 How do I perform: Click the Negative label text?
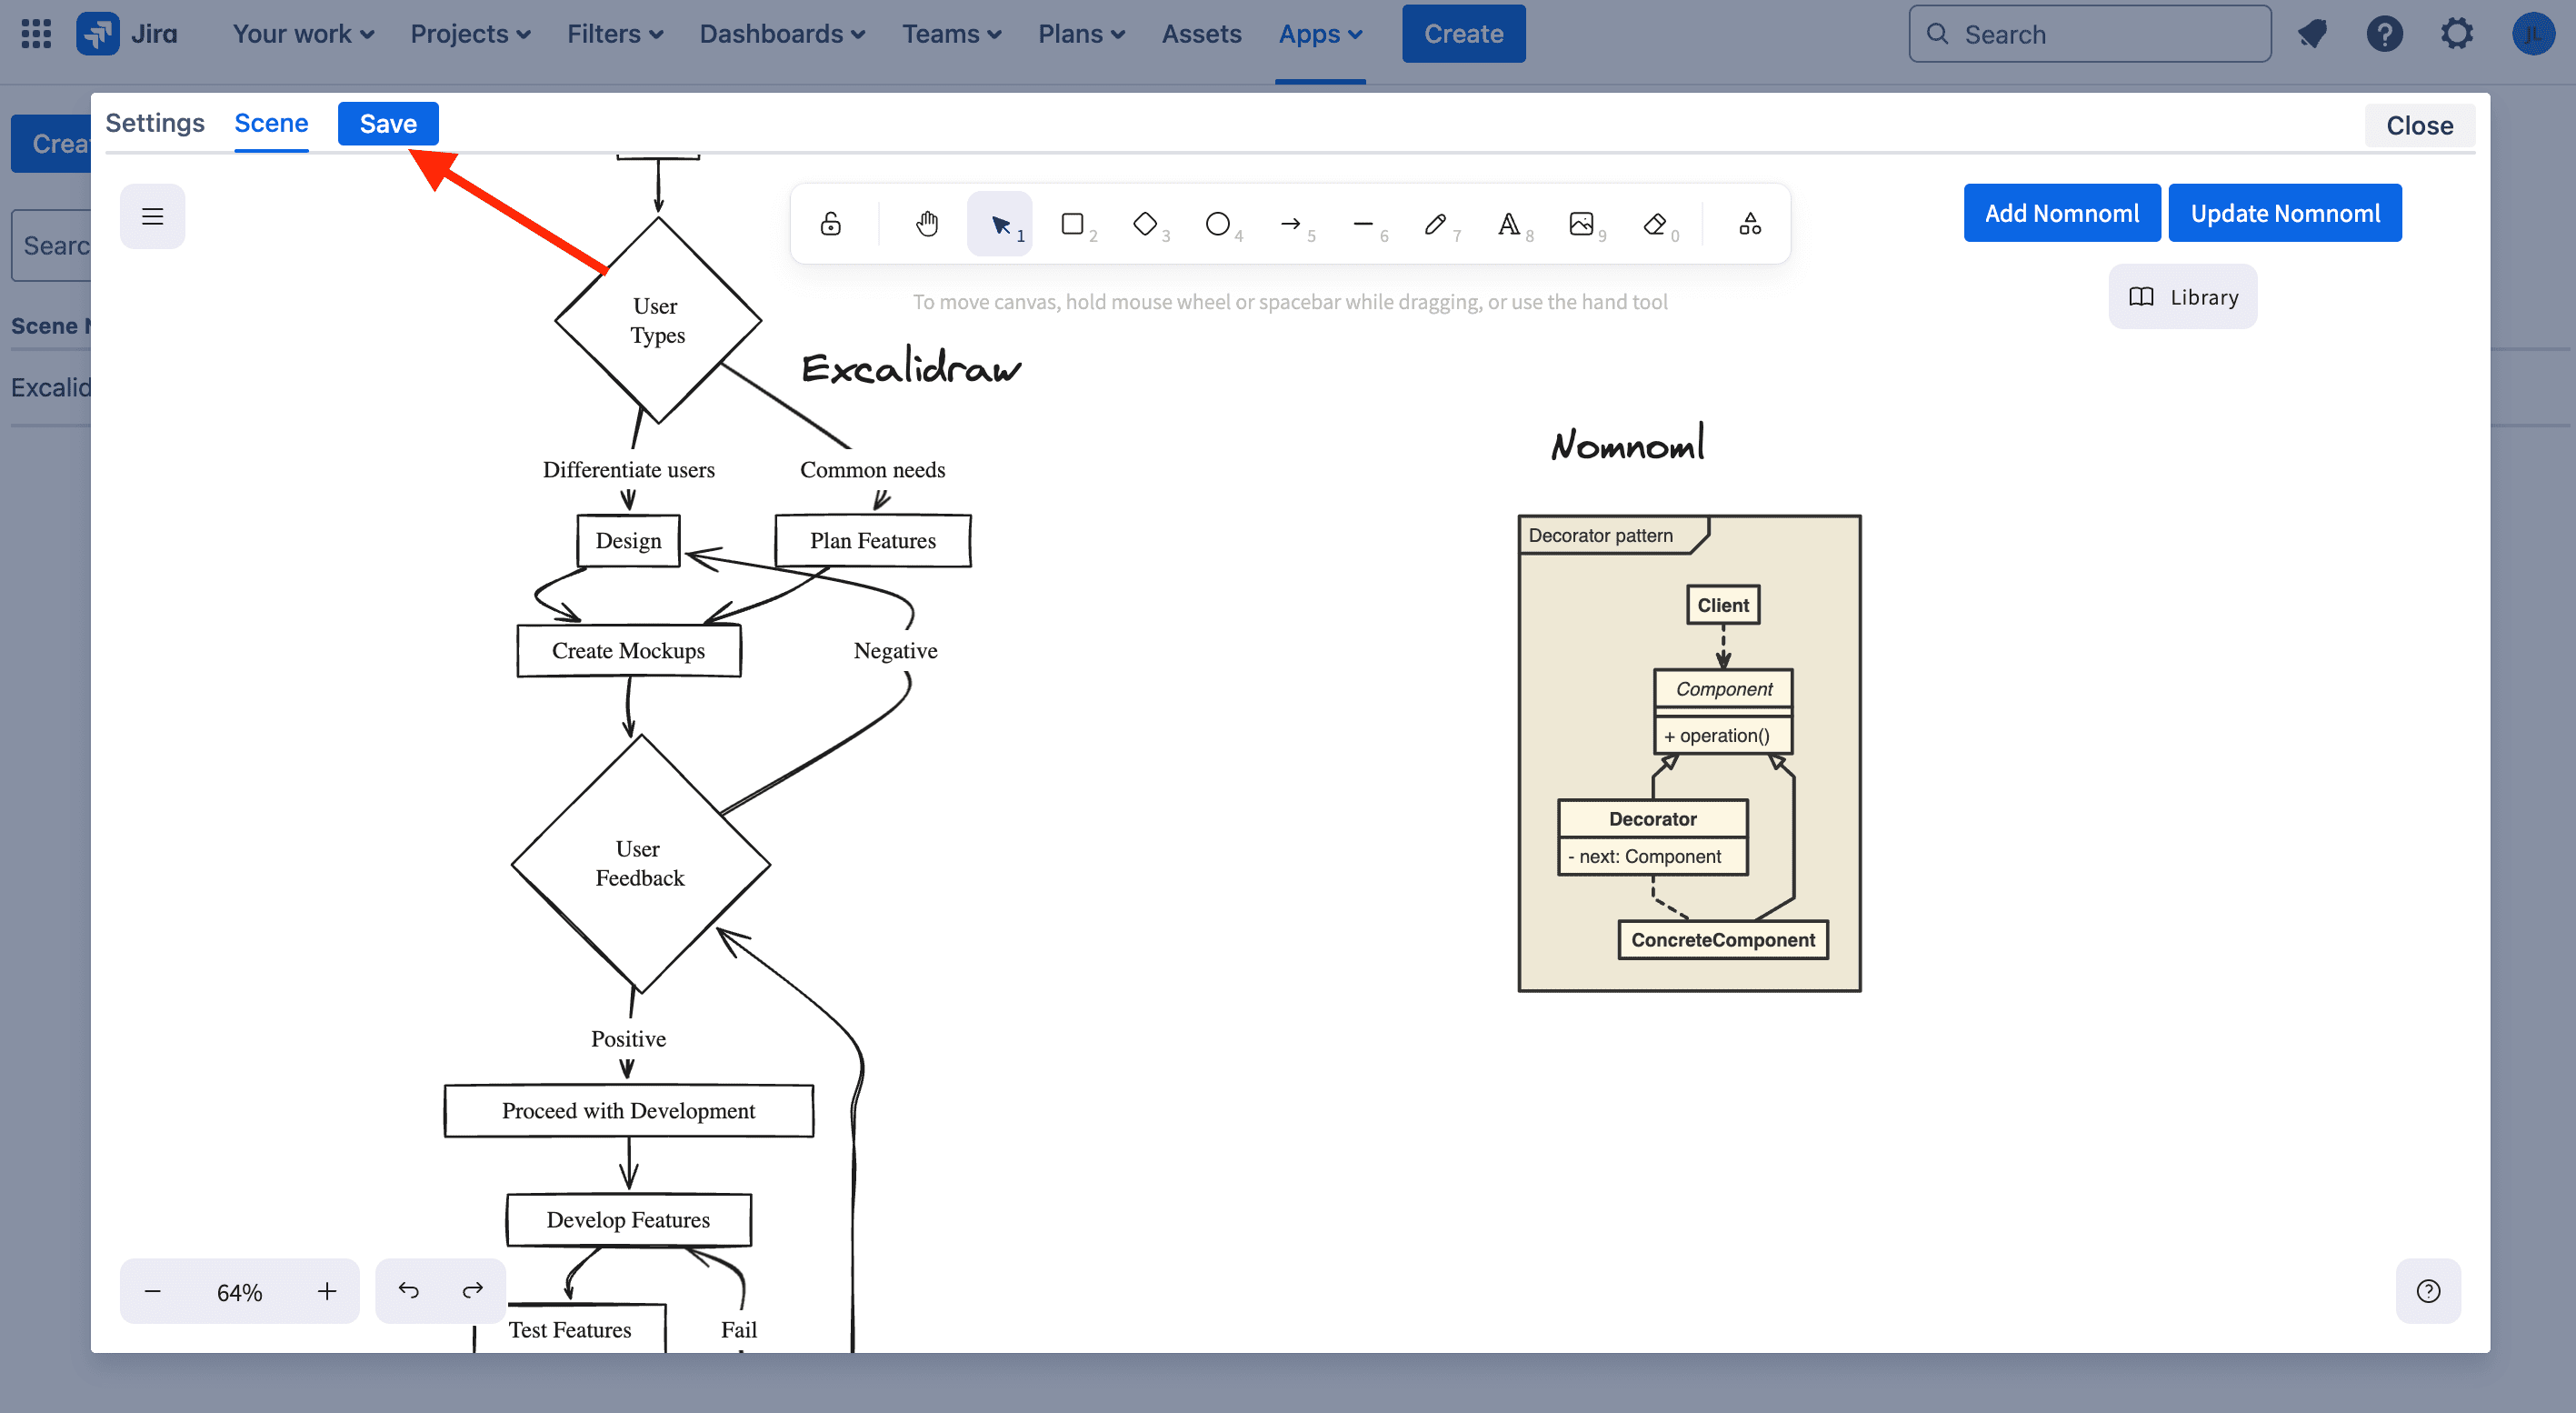point(895,651)
